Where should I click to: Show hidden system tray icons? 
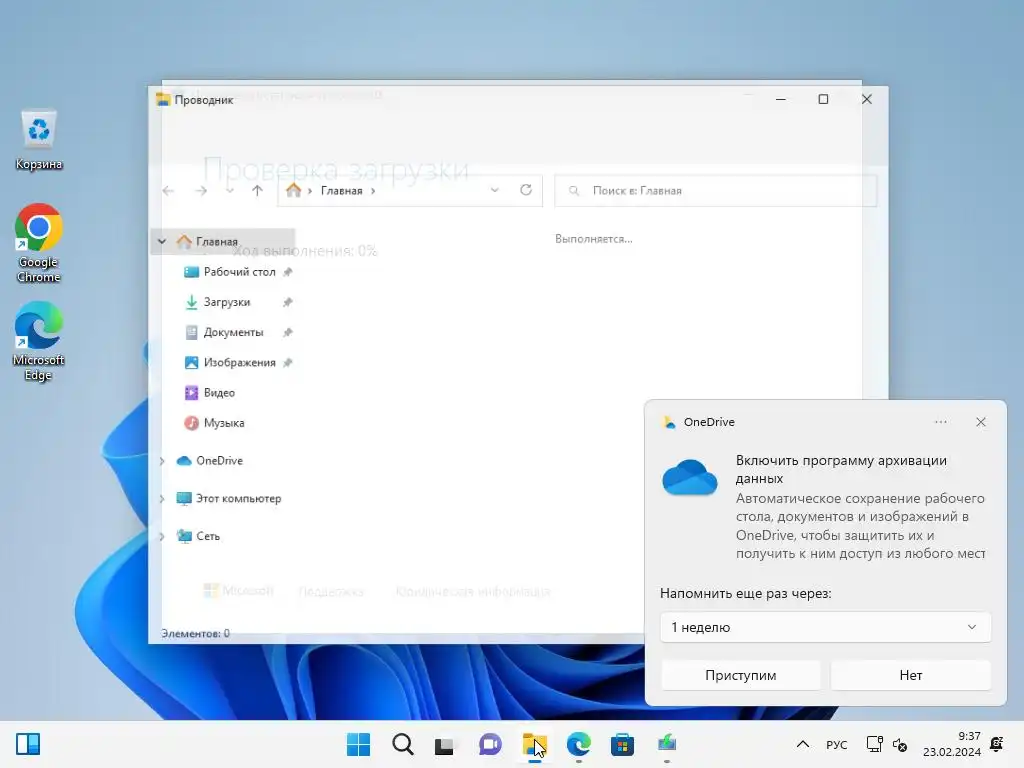coord(803,744)
